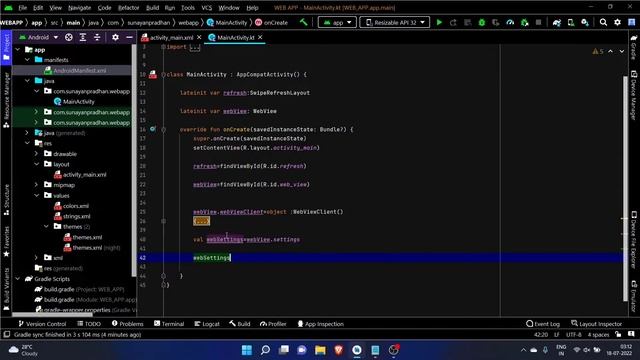Viewport: 640px width, 360px height.
Task: Open Windows taskbar search
Action: click(265, 350)
